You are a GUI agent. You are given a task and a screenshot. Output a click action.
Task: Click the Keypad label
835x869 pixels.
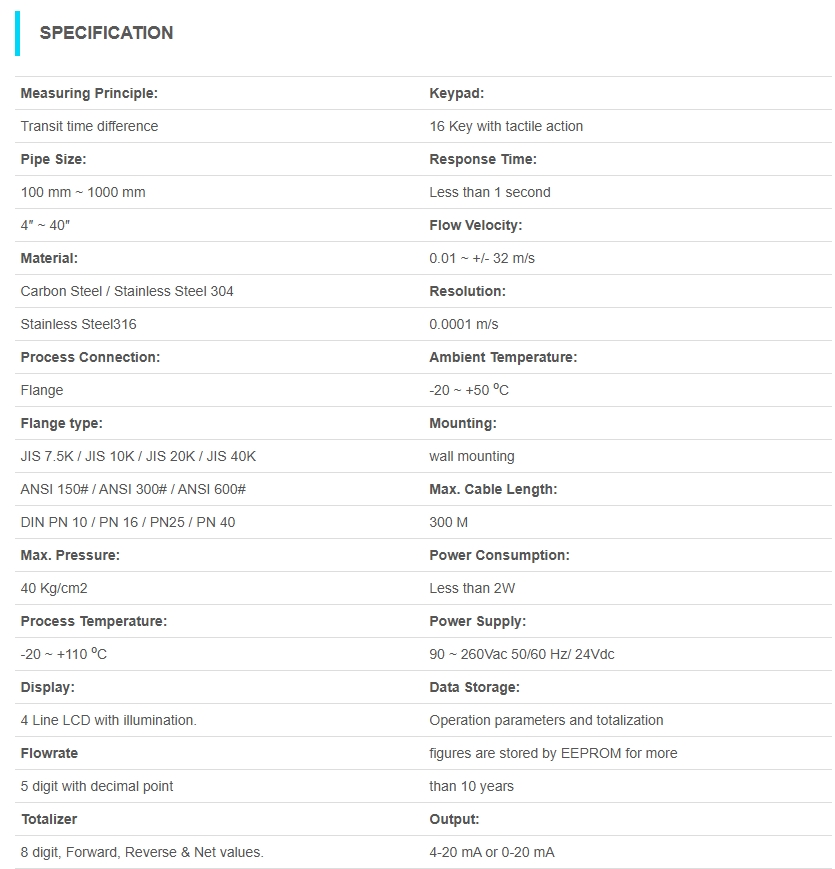coord(456,93)
